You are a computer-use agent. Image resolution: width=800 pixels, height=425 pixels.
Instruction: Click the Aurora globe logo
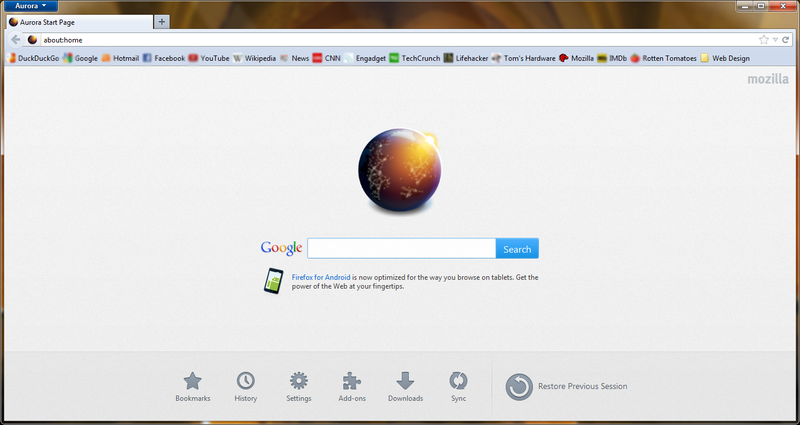399,170
